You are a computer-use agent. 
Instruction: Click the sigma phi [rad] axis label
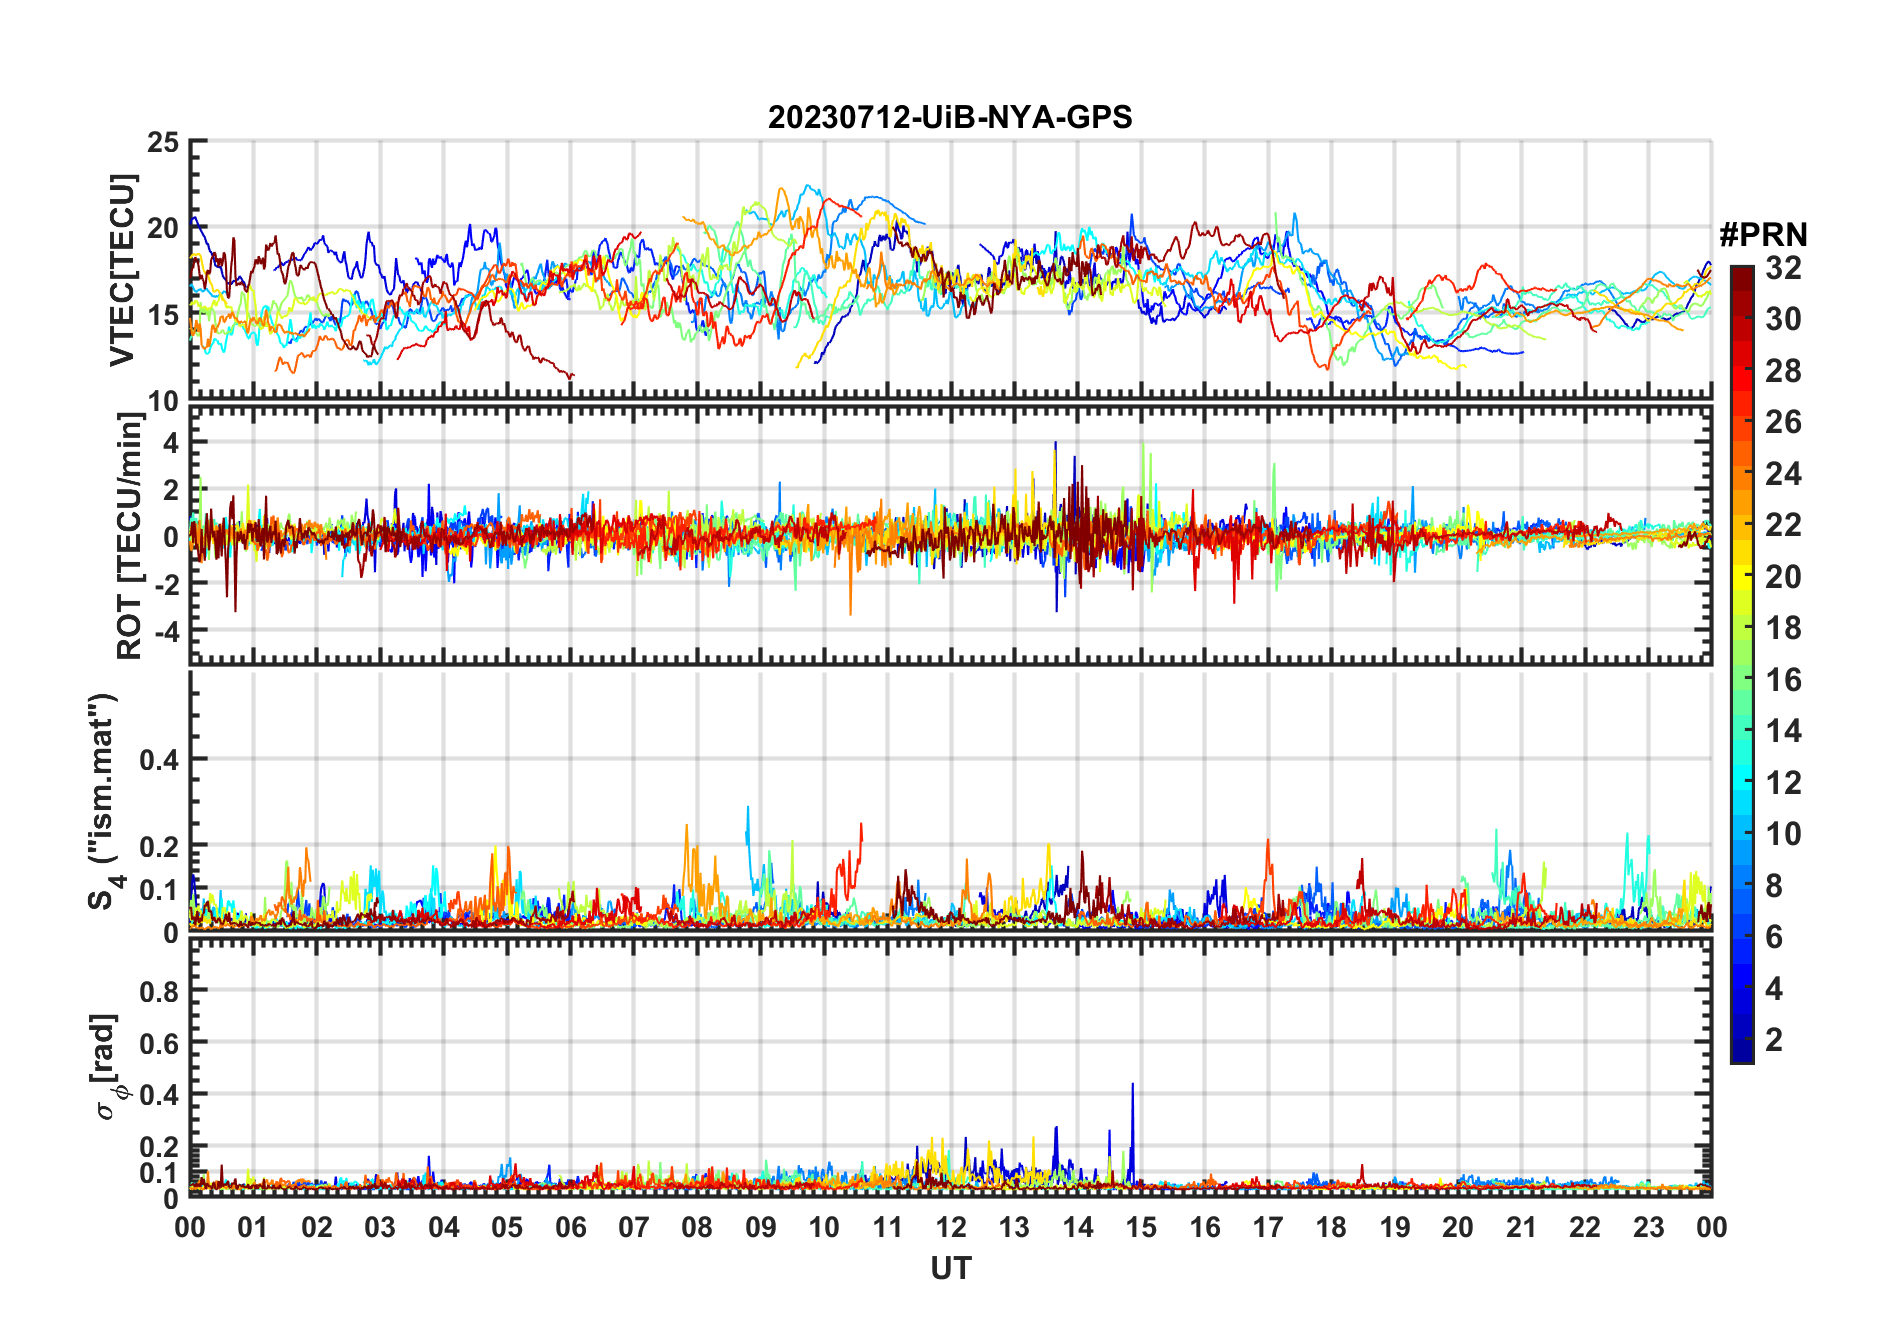coord(108,1066)
